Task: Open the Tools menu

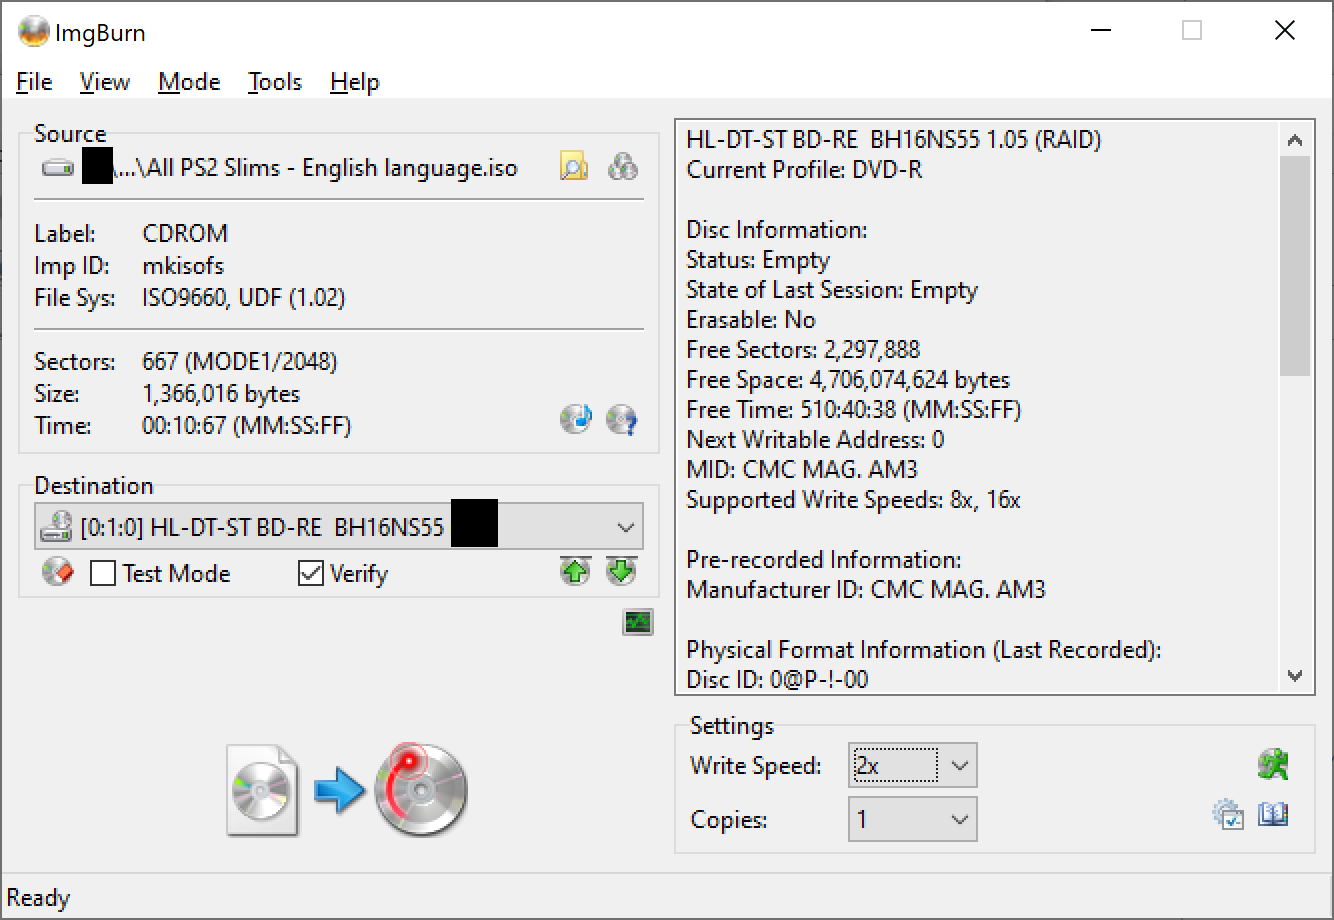Action: [275, 82]
